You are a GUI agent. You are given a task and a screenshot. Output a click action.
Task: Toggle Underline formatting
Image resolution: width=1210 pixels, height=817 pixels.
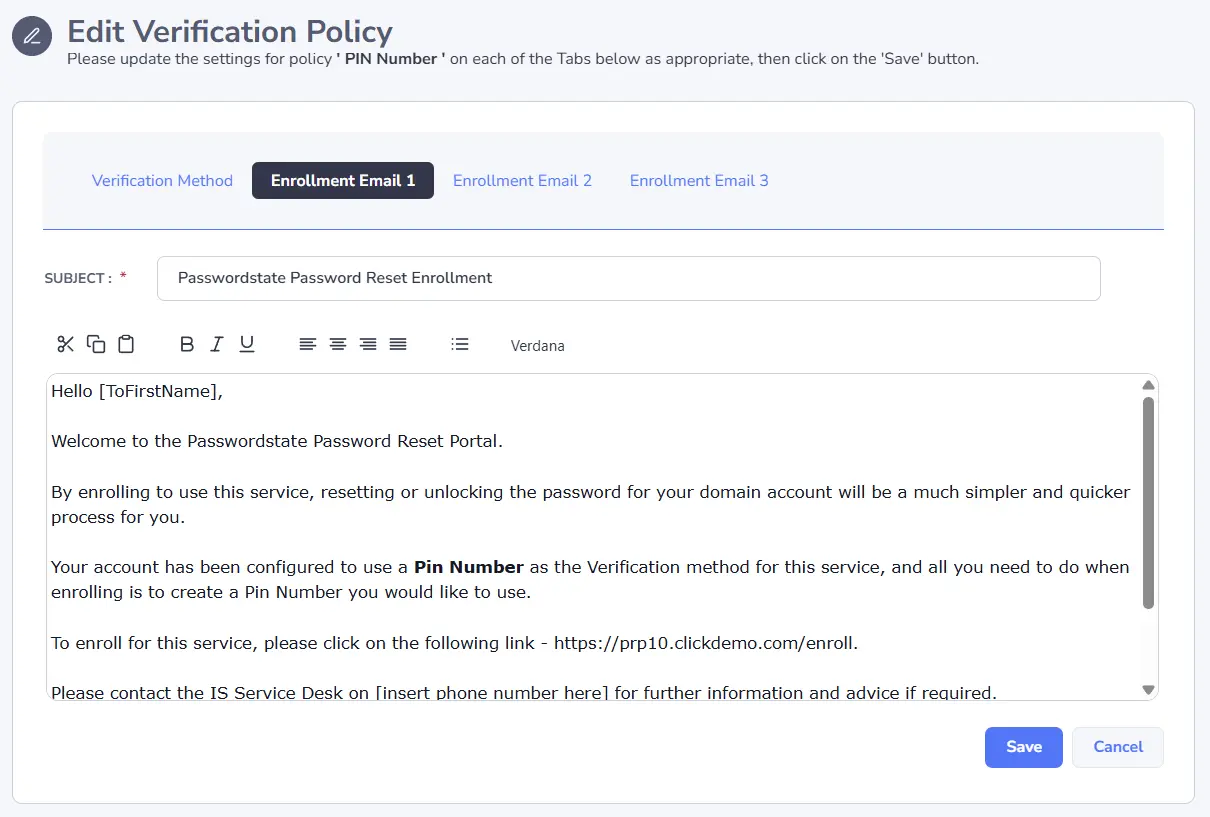pyautogui.click(x=247, y=344)
